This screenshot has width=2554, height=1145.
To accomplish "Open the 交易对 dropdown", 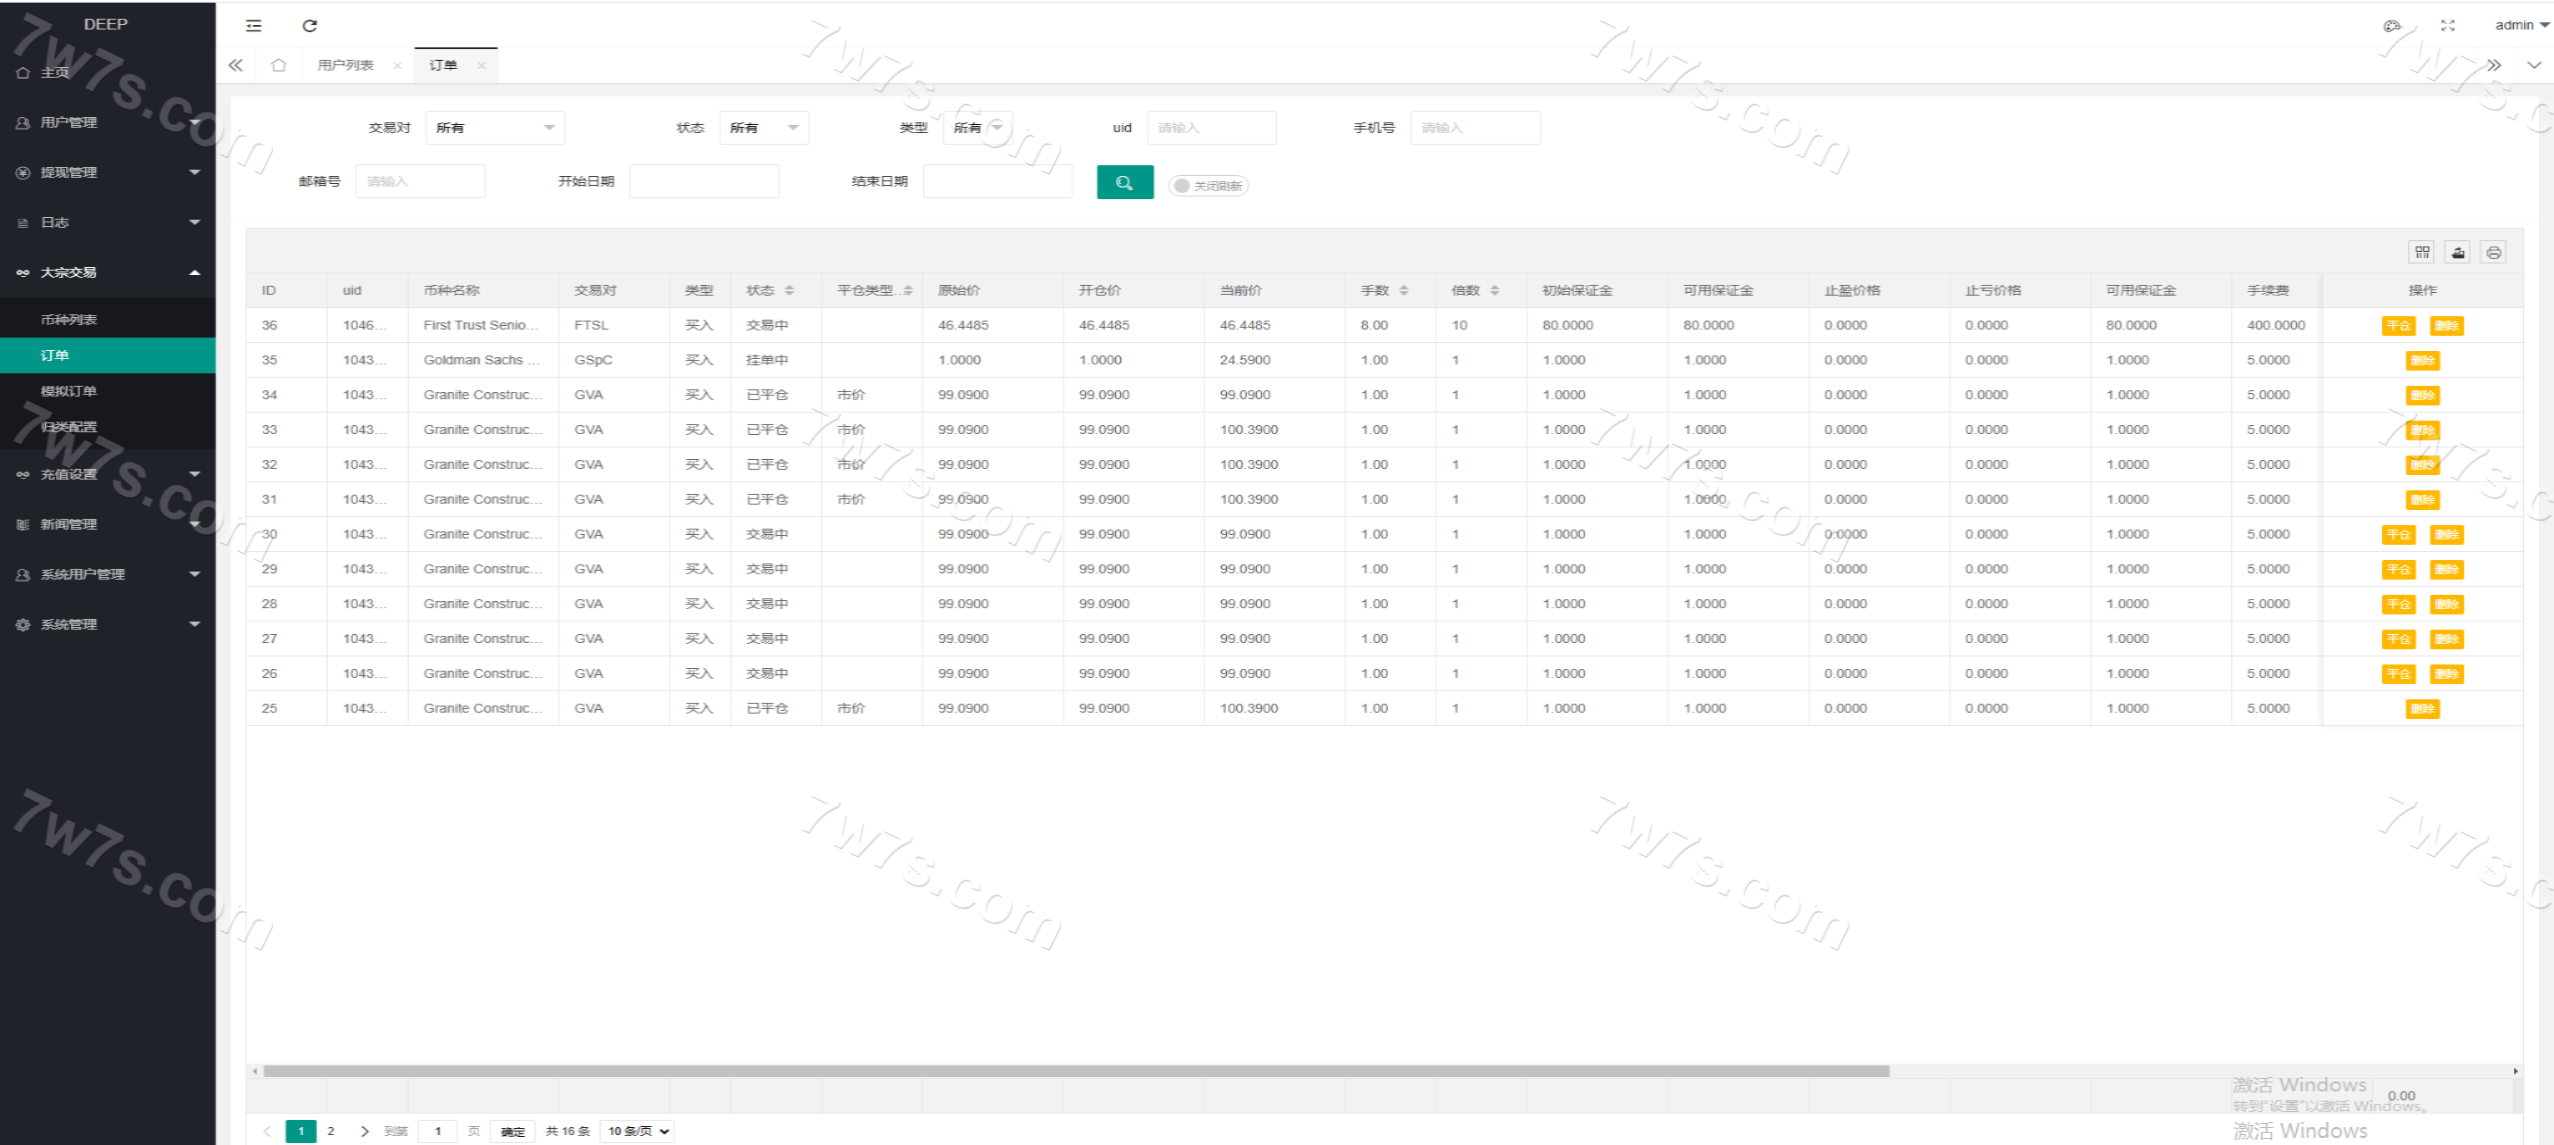I will pos(495,128).
